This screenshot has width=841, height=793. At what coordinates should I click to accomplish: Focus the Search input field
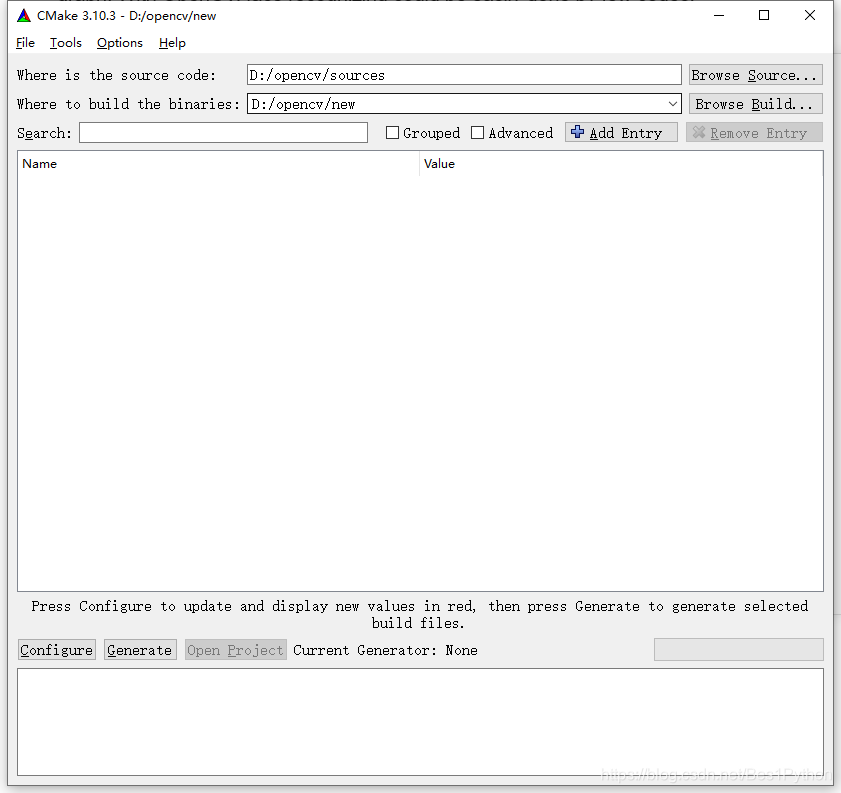[223, 133]
